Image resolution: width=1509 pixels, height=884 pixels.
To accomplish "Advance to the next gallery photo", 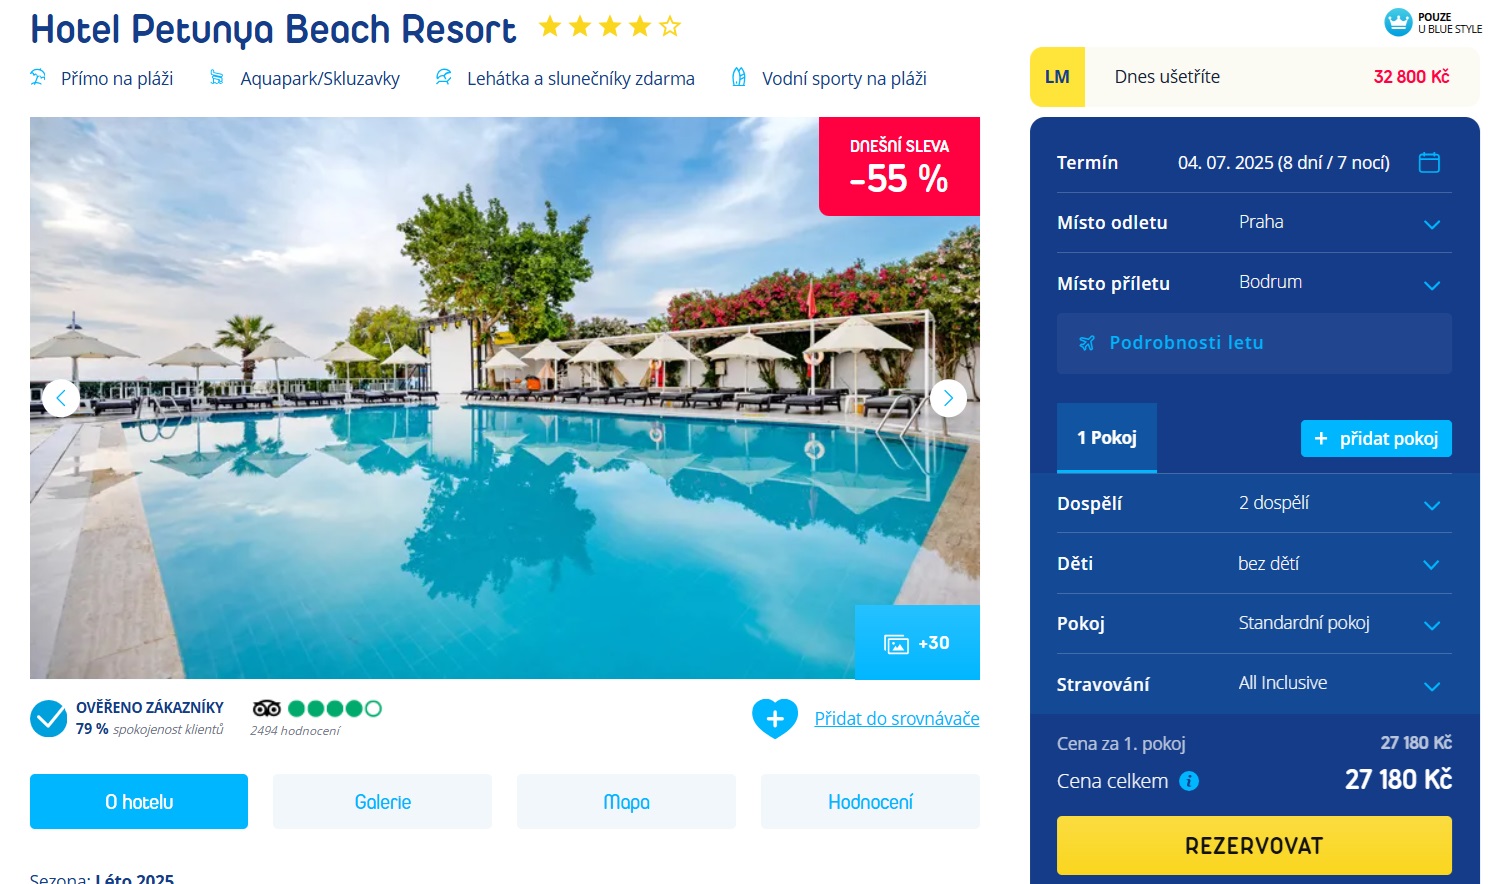I will tap(948, 398).
